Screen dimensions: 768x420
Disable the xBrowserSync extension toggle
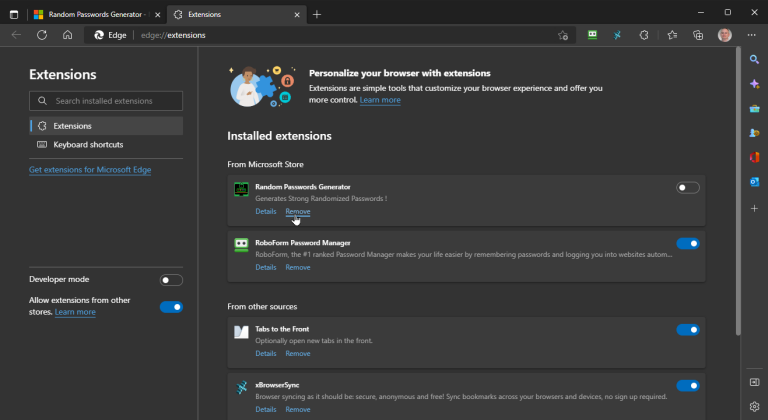(688, 386)
